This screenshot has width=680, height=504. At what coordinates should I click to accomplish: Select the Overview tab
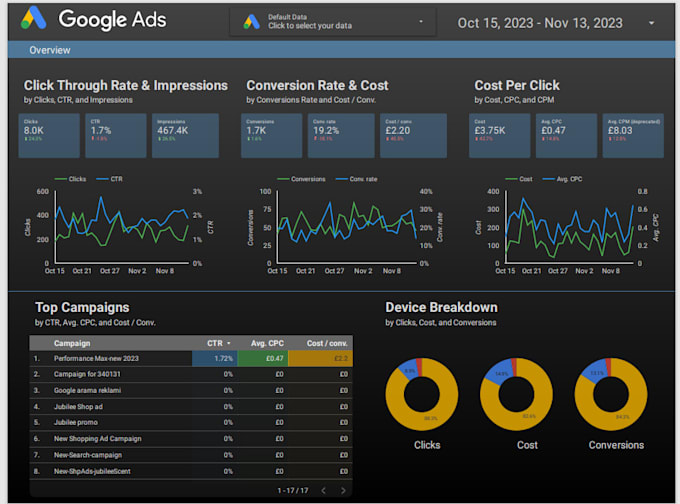coord(50,50)
